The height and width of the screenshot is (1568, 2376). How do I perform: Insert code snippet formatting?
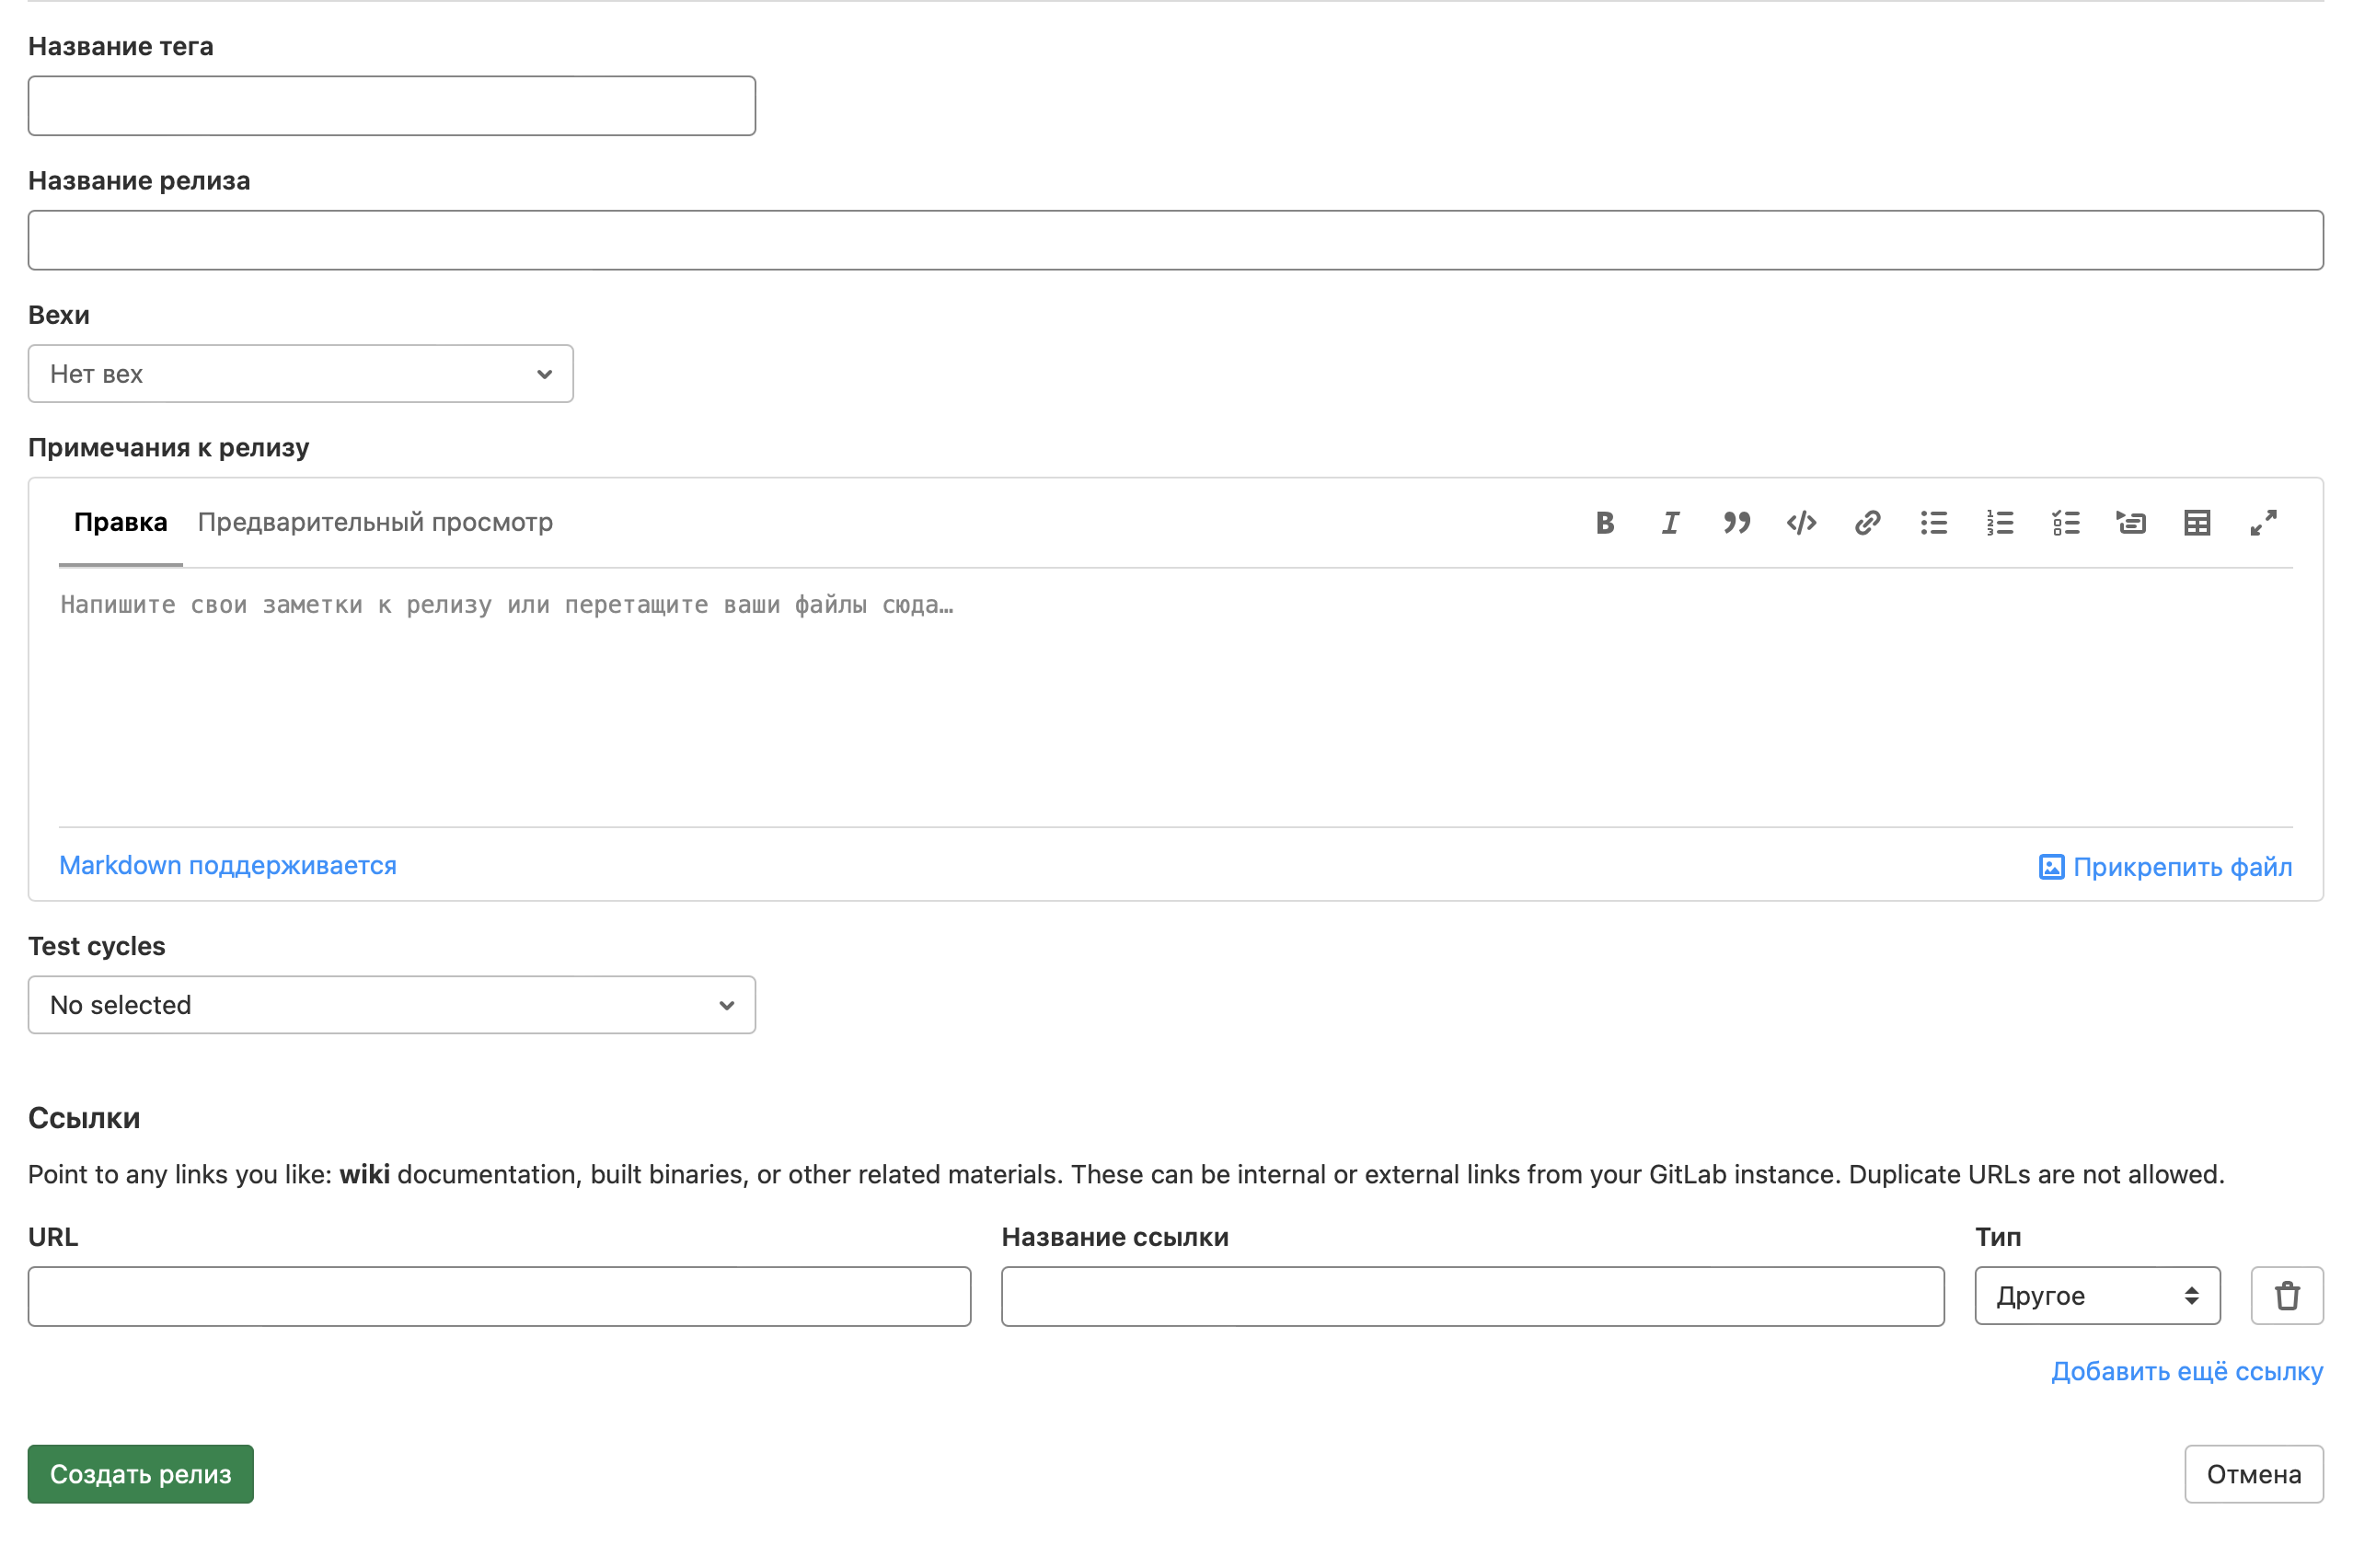pyautogui.click(x=1802, y=523)
